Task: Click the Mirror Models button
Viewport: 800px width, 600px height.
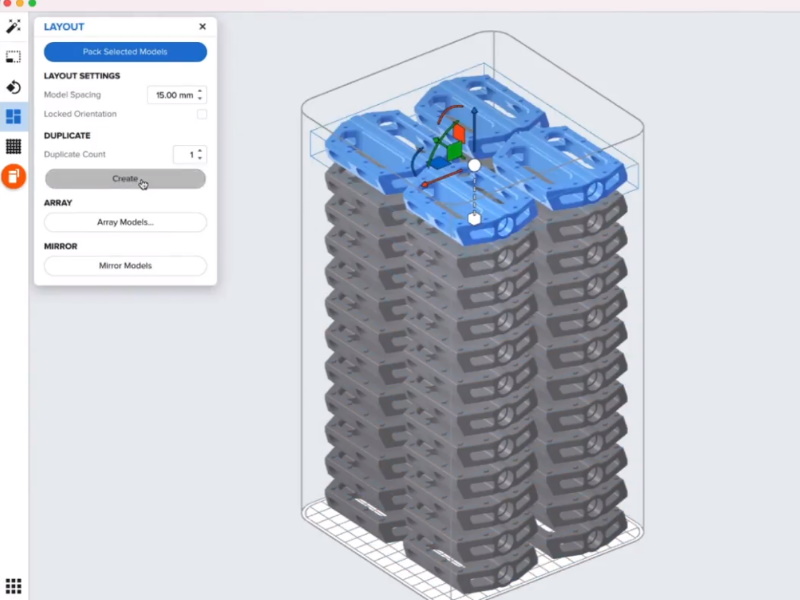Action: click(125, 266)
